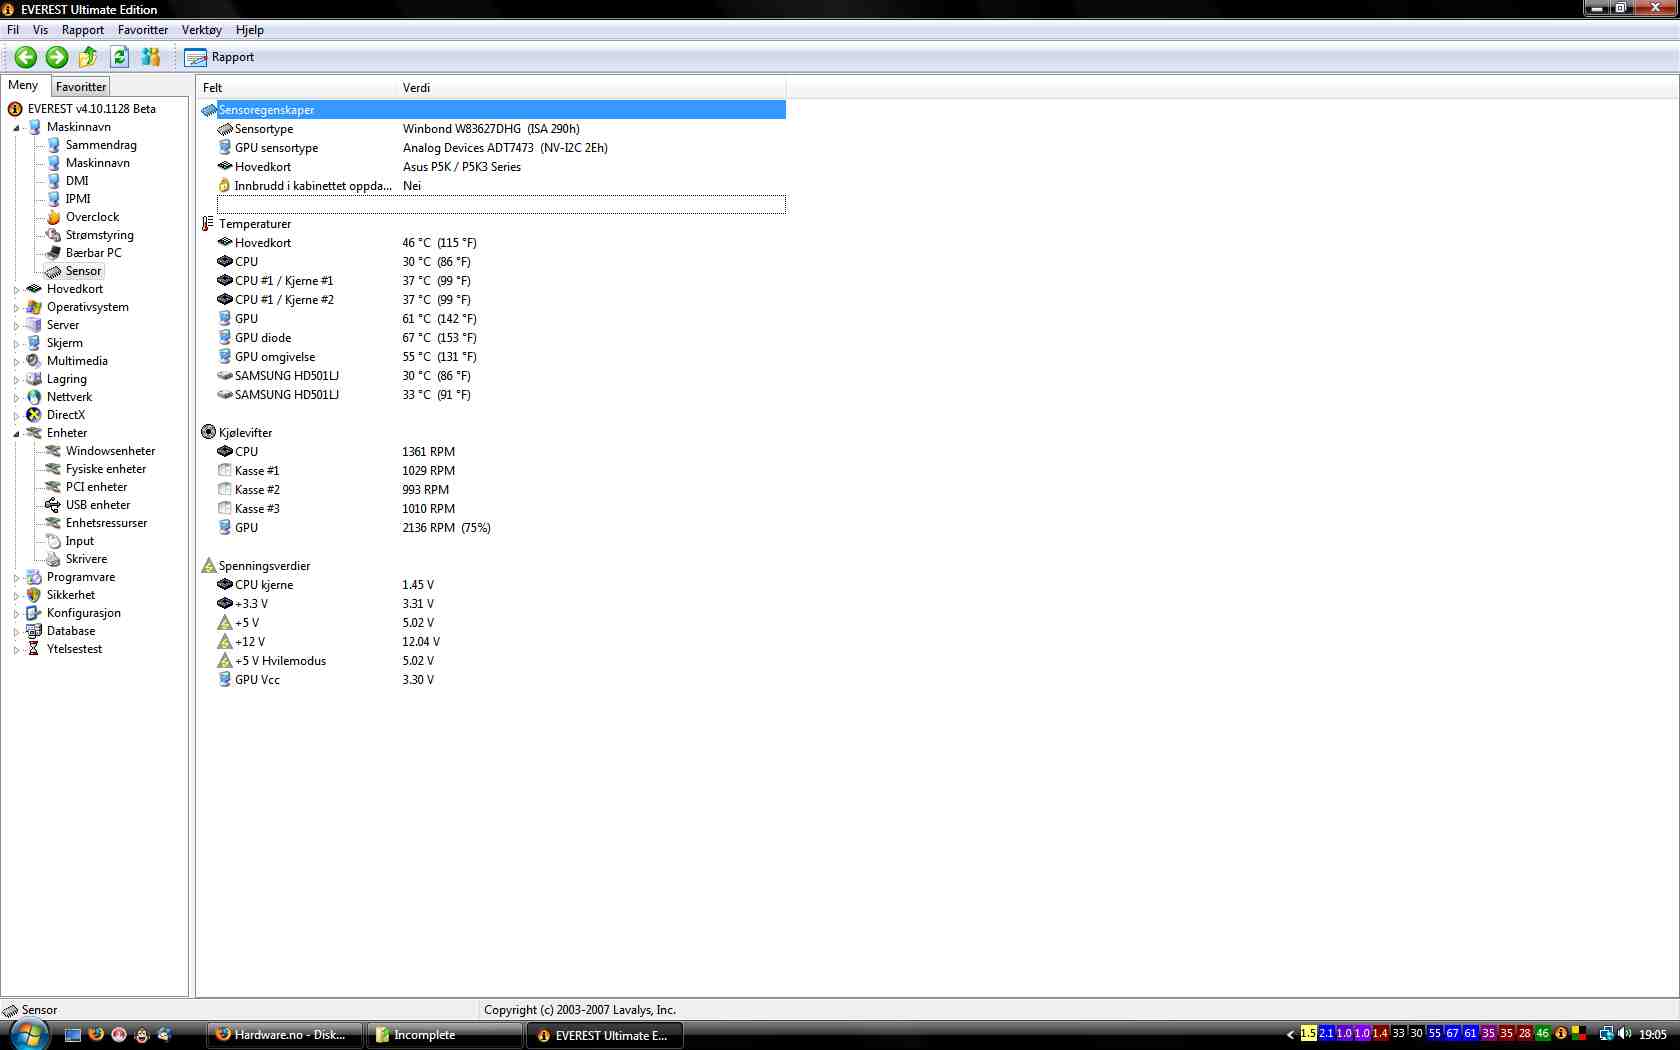Select the Sensor tree item
Image resolution: width=1680 pixels, height=1050 pixels.
pos(84,271)
